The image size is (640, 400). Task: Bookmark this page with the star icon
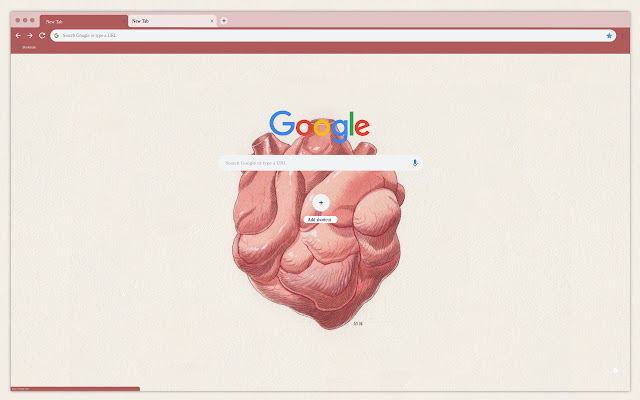click(609, 36)
